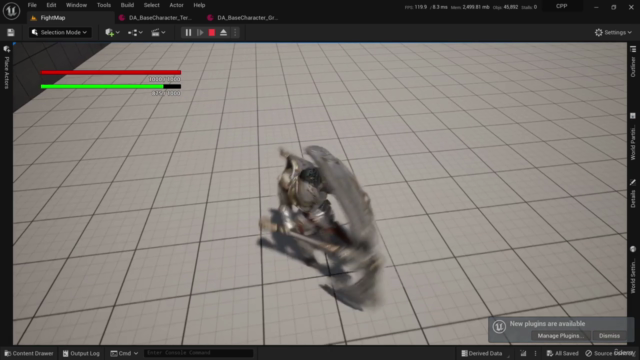Click the red health bar
This screenshot has height=360, width=640.
pyautogui.click(x=111, y=72)
